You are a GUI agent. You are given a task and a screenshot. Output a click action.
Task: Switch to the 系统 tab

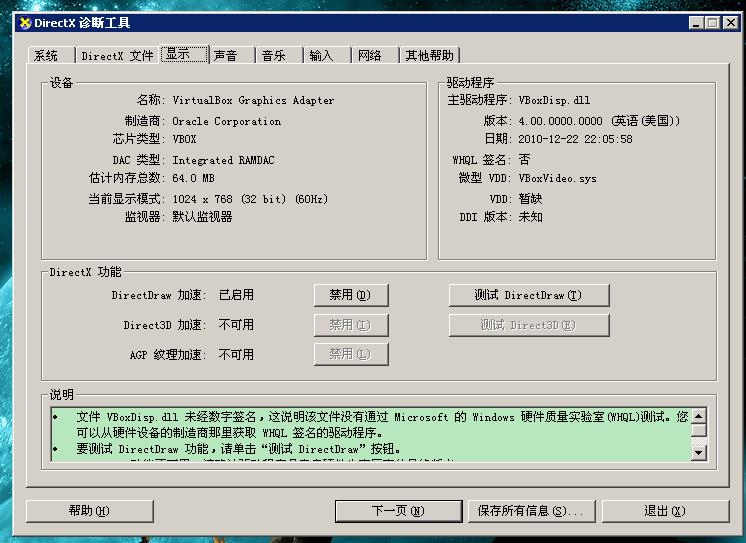51,55
